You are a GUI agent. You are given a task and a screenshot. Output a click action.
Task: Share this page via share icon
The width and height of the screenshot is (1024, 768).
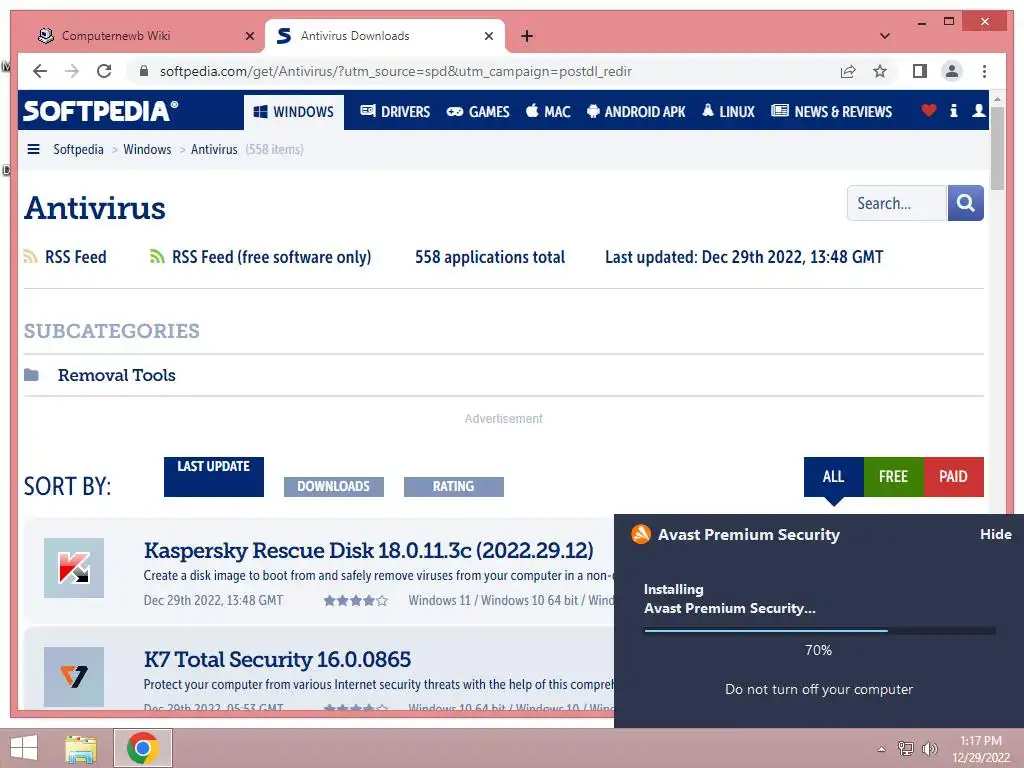(848, 71)
